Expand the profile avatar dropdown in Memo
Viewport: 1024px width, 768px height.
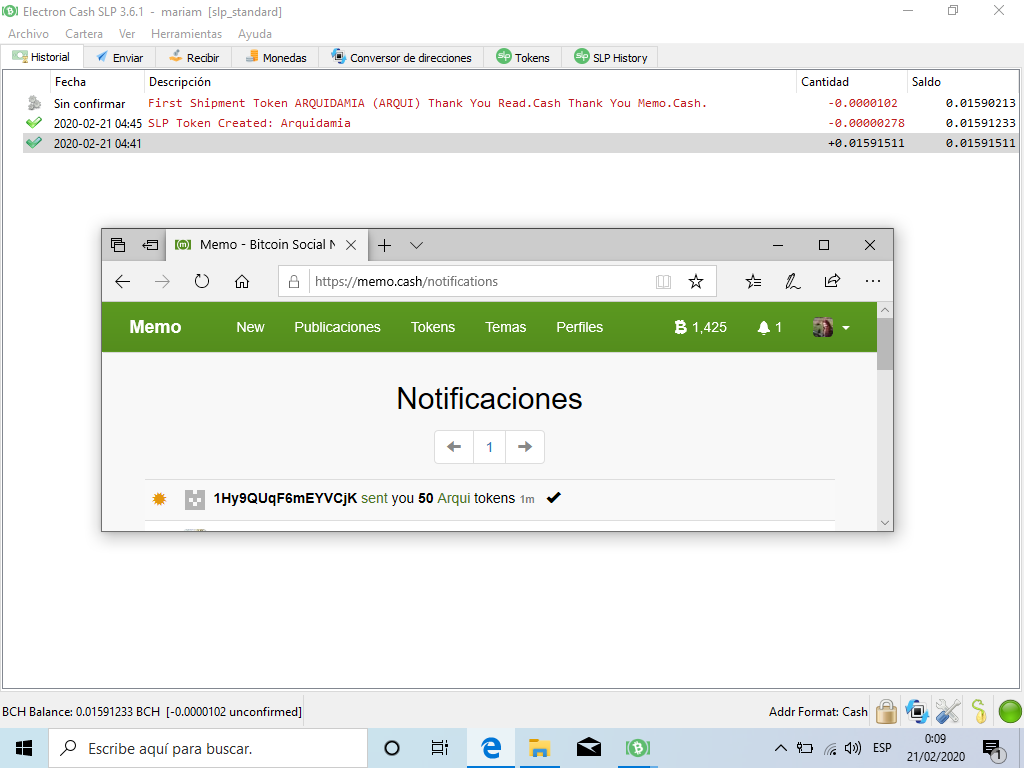pos(831,327)
